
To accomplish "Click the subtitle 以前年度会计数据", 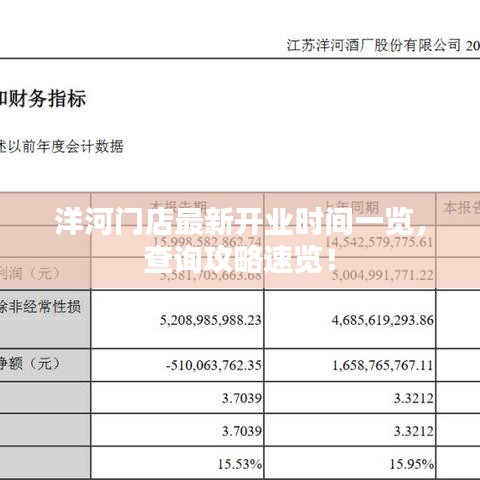I will (66, 146).
